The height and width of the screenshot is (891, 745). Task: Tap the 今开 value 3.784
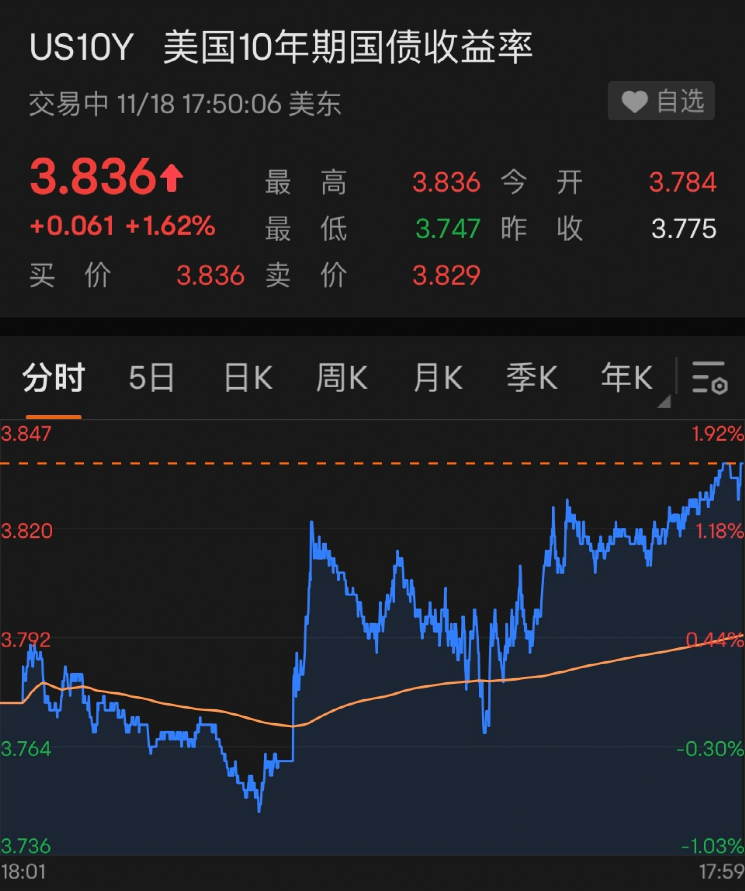click(682, 183)
